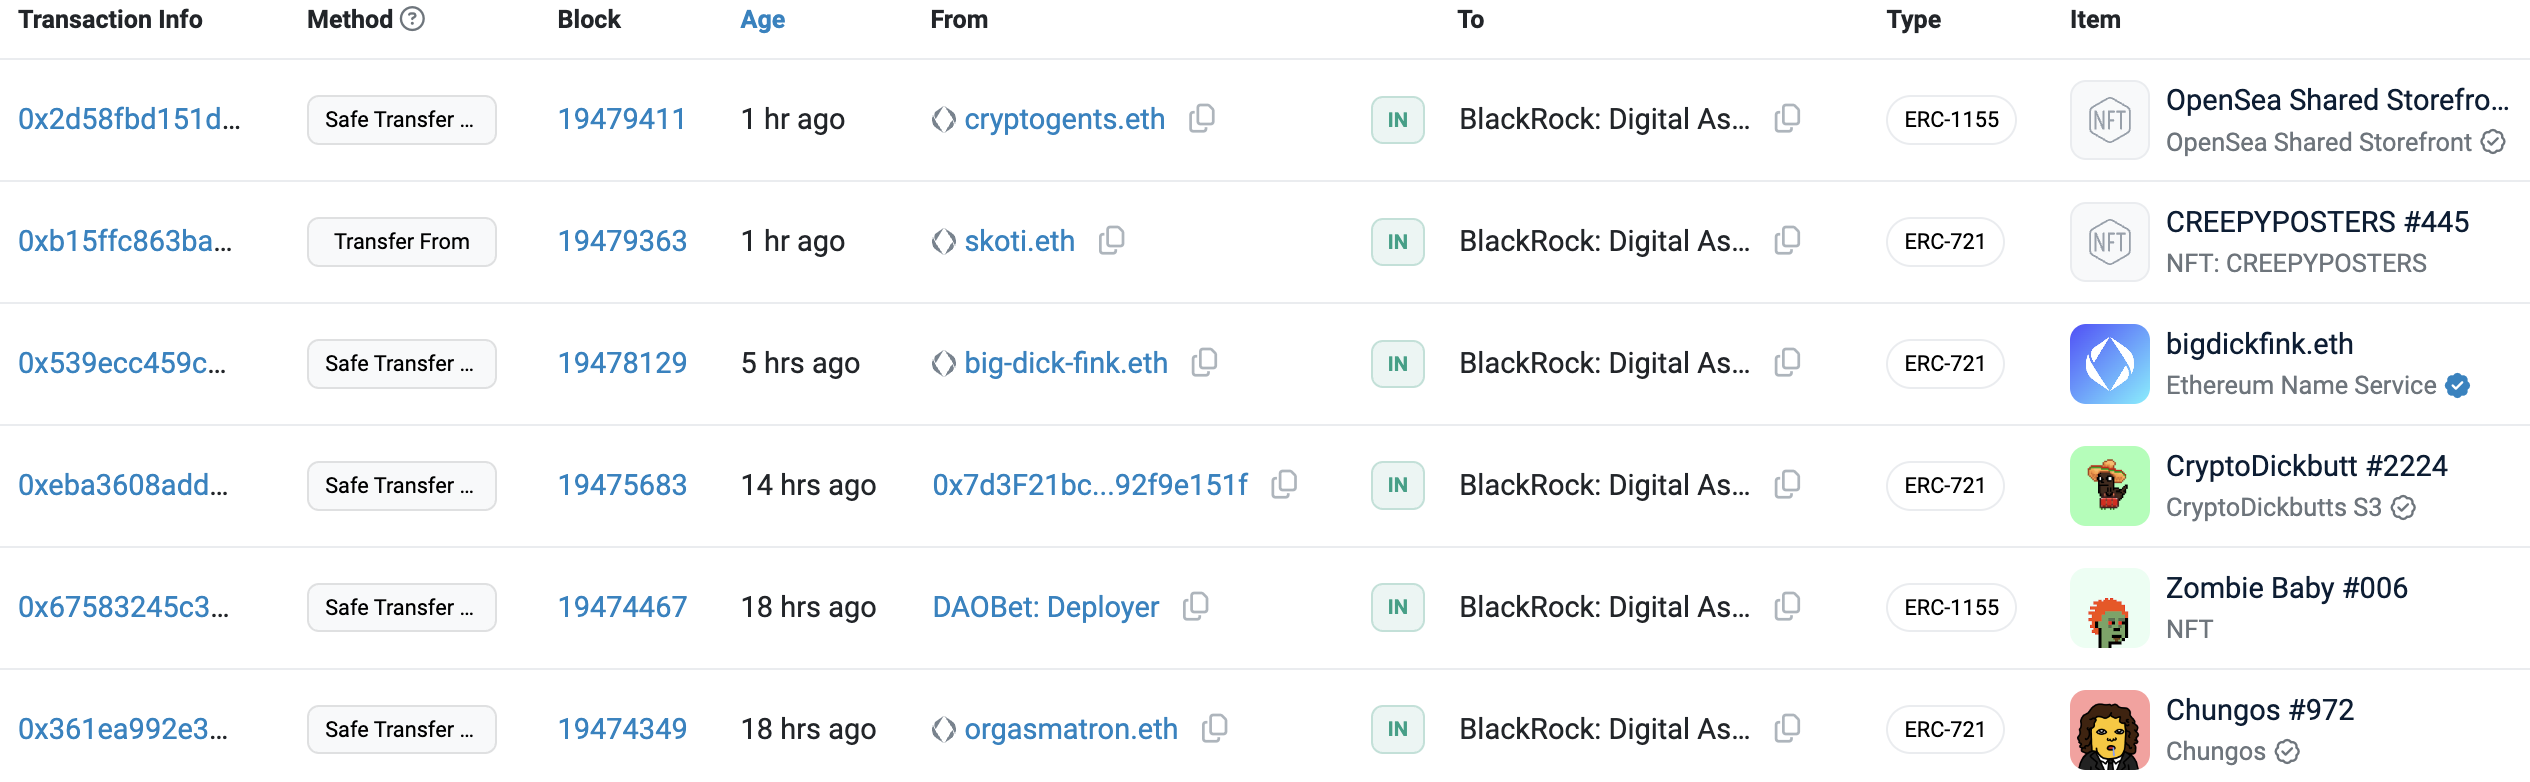Click the Method column help icon
The width and height of the screenshot is (2530, 782).
412,19
